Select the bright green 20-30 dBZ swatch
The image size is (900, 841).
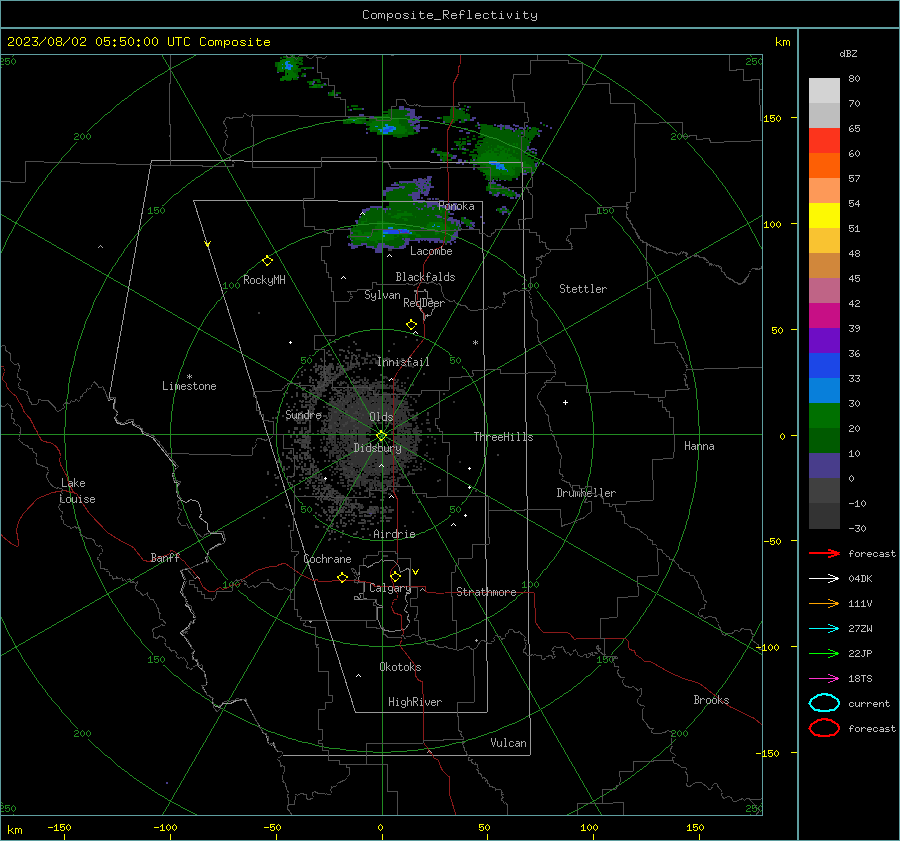(824, 416)
